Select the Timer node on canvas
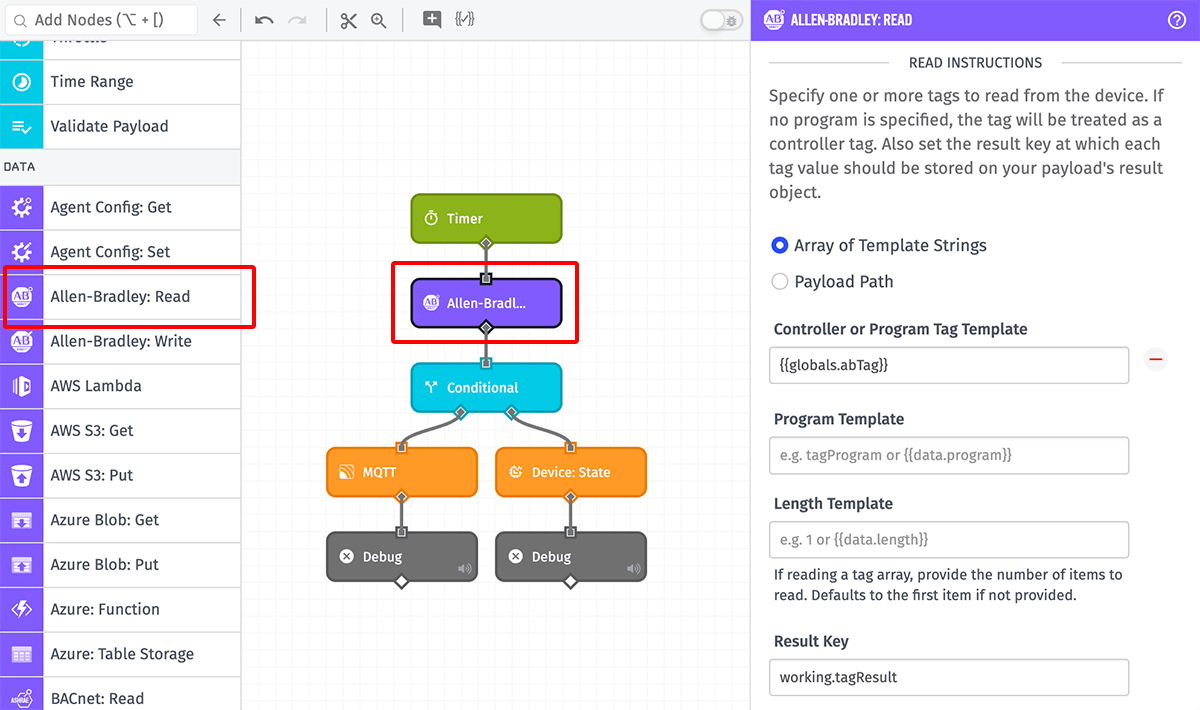This screenshot has height=710, width=1200. click(486, 218)
